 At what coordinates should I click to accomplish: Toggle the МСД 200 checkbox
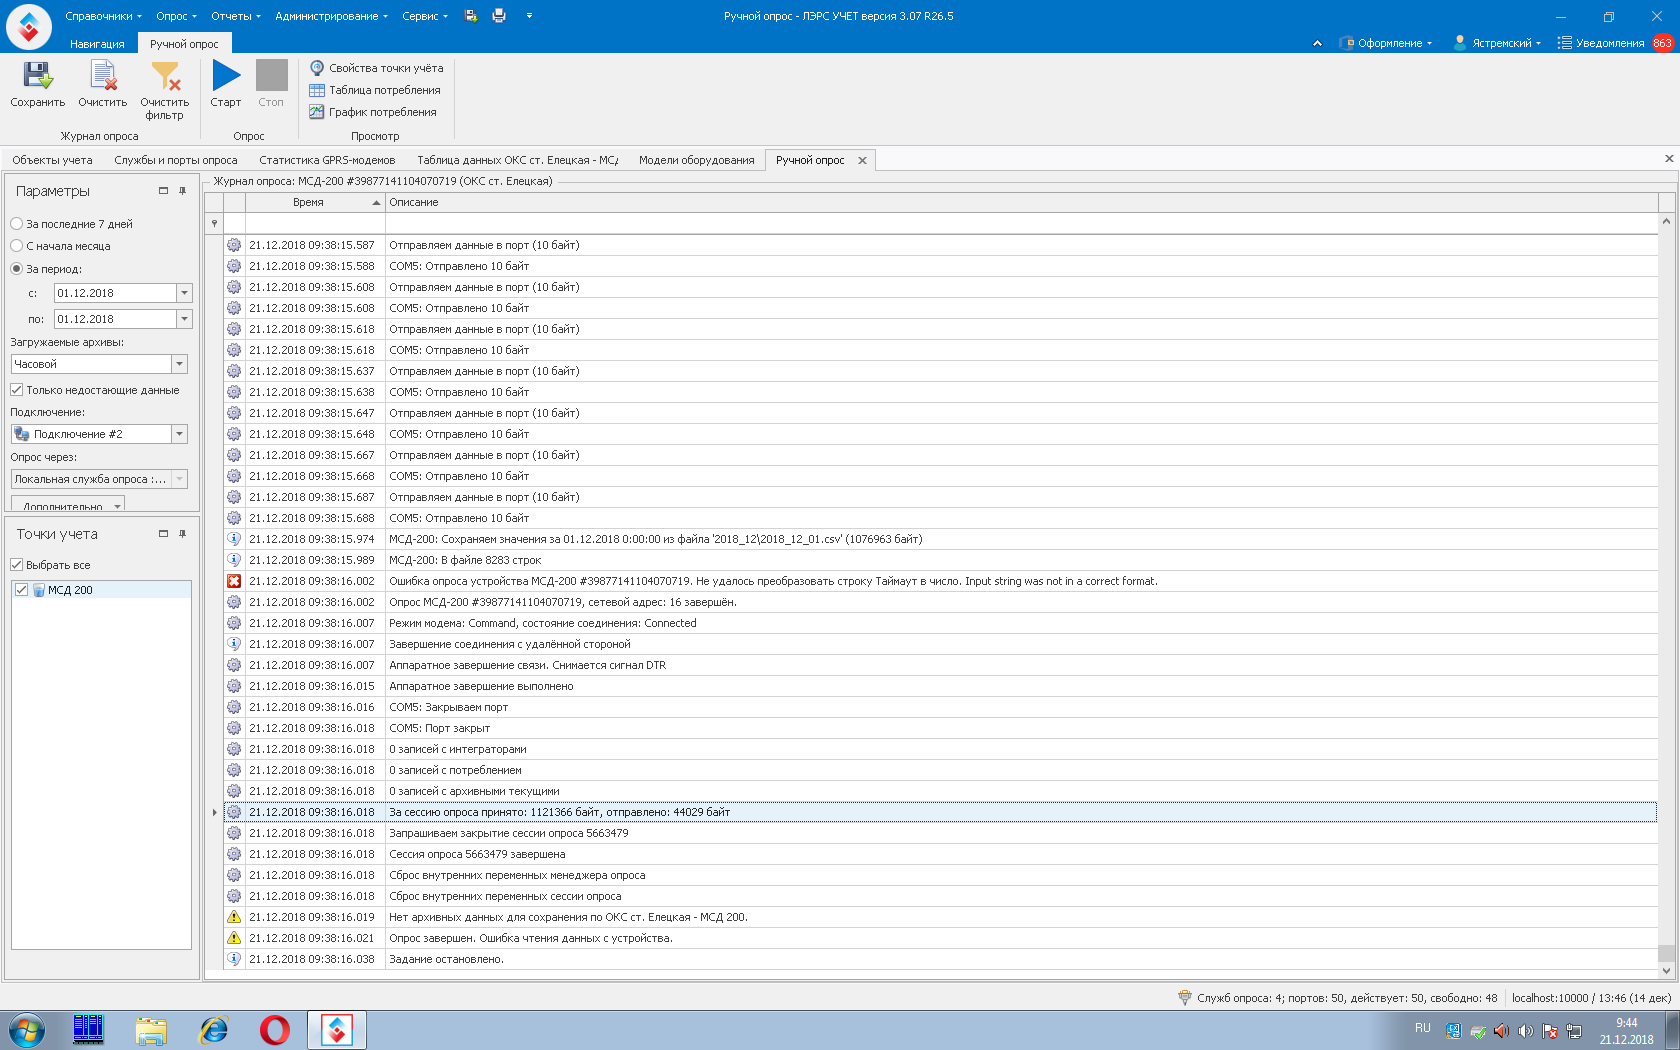tap(22, 590)
